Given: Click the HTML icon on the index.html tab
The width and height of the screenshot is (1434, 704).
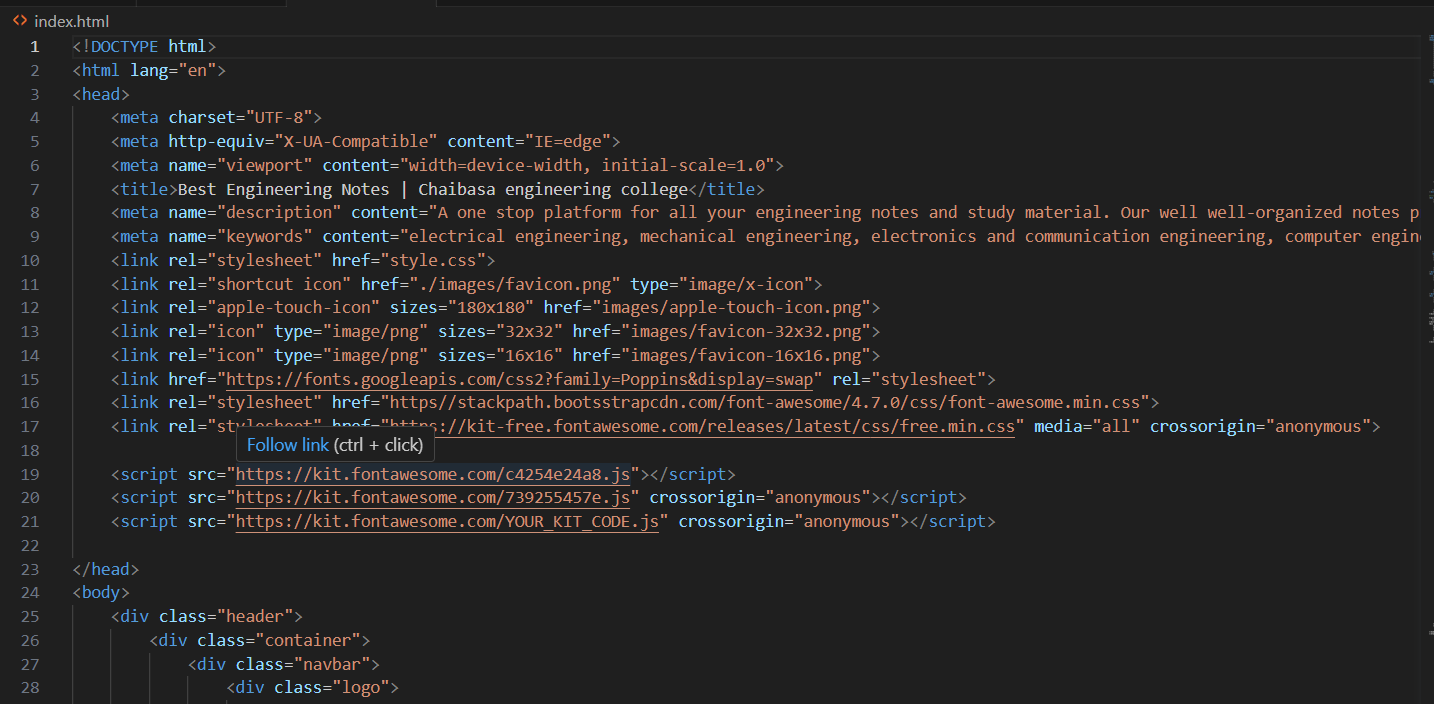Looking at the screenshot, I should click(22, 20).
